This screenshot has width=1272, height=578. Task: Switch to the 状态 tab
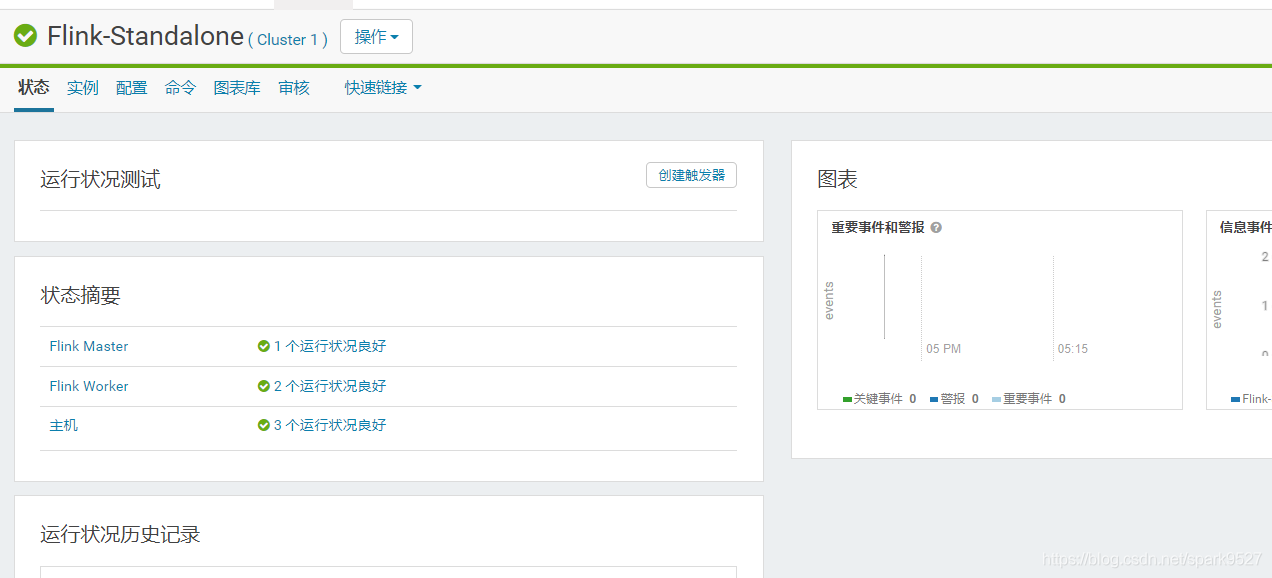[x=34, y=88]
